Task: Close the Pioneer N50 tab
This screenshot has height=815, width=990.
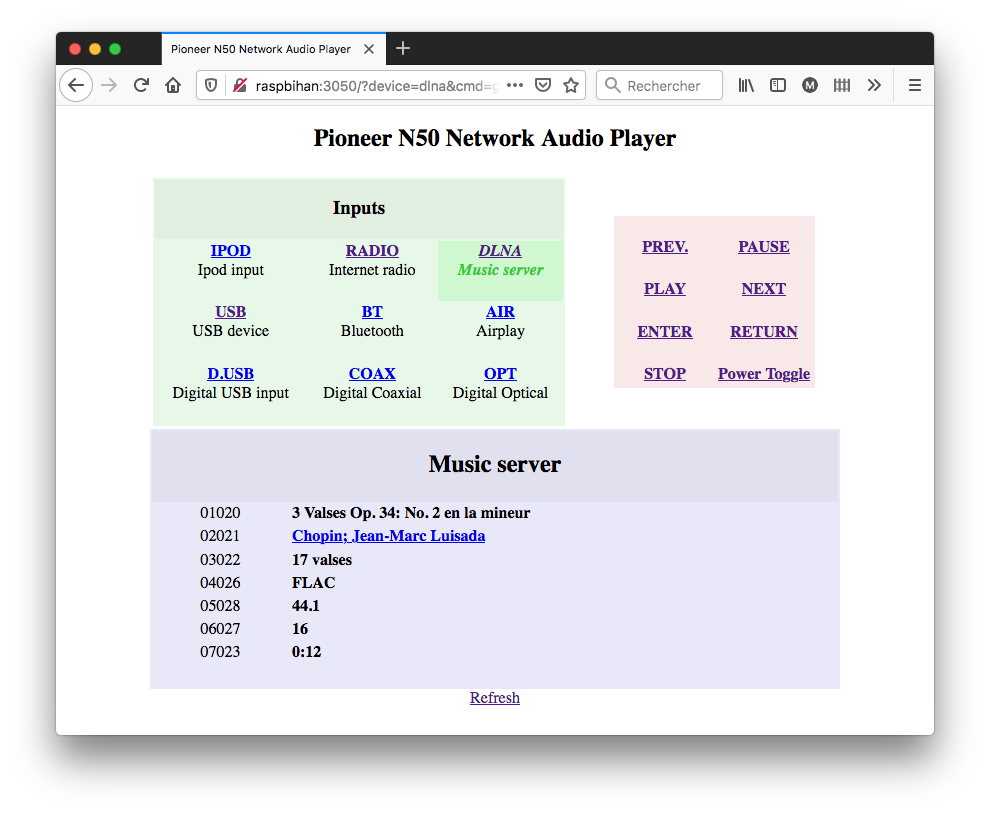Action: coord(369,49)
